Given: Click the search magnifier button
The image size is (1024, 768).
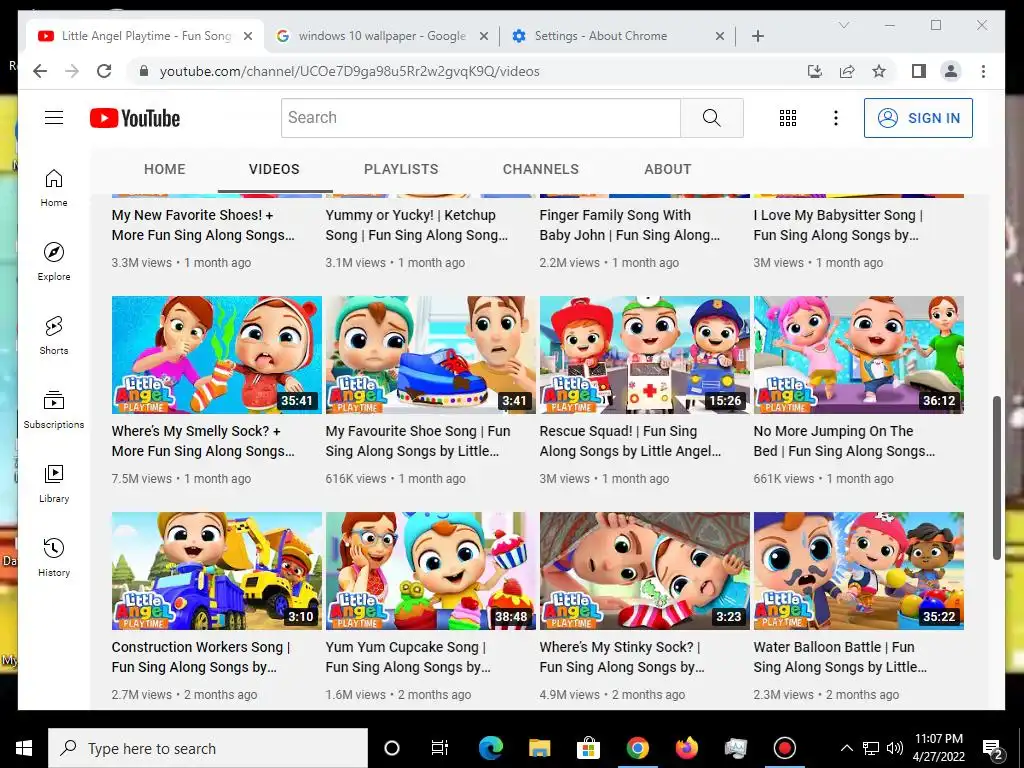Looking at the screenshot, I should point(712,118).
